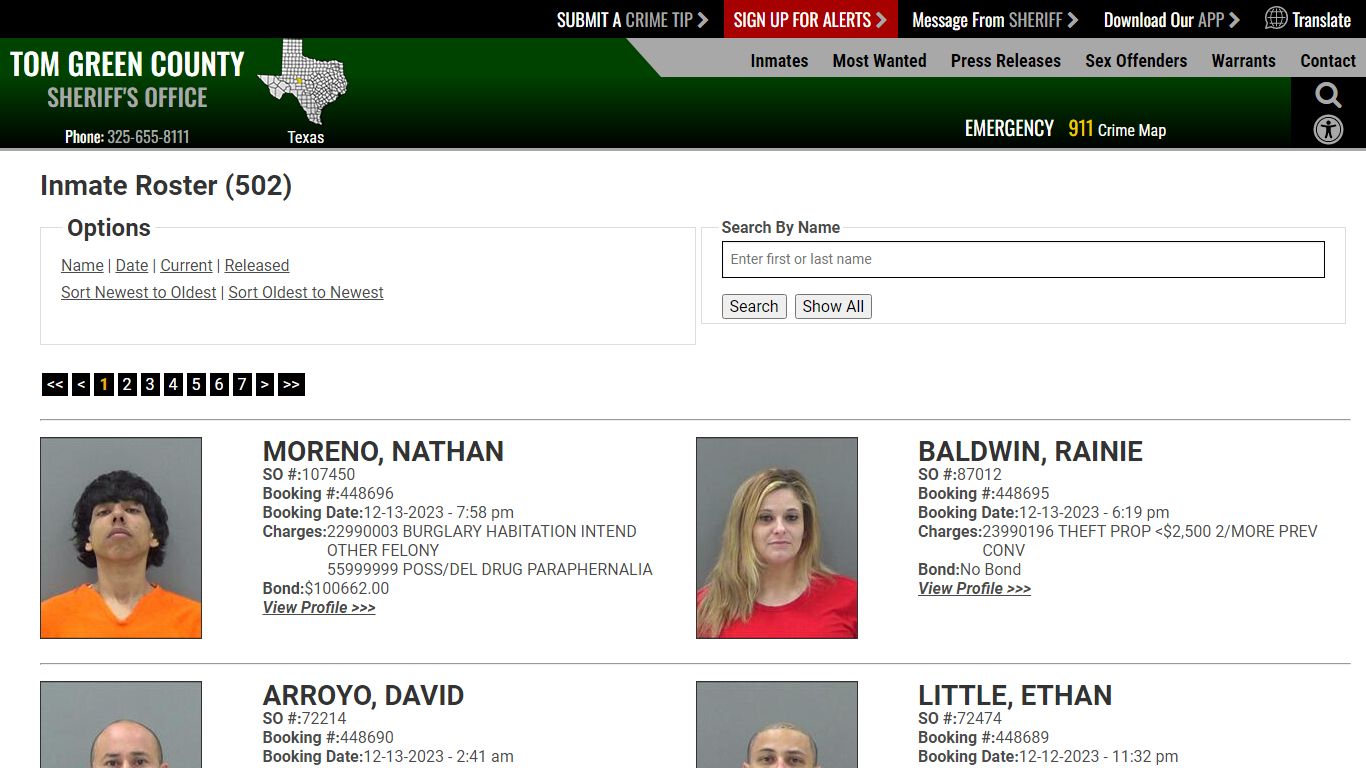Focus the Search By Name field

point(1023,259)
